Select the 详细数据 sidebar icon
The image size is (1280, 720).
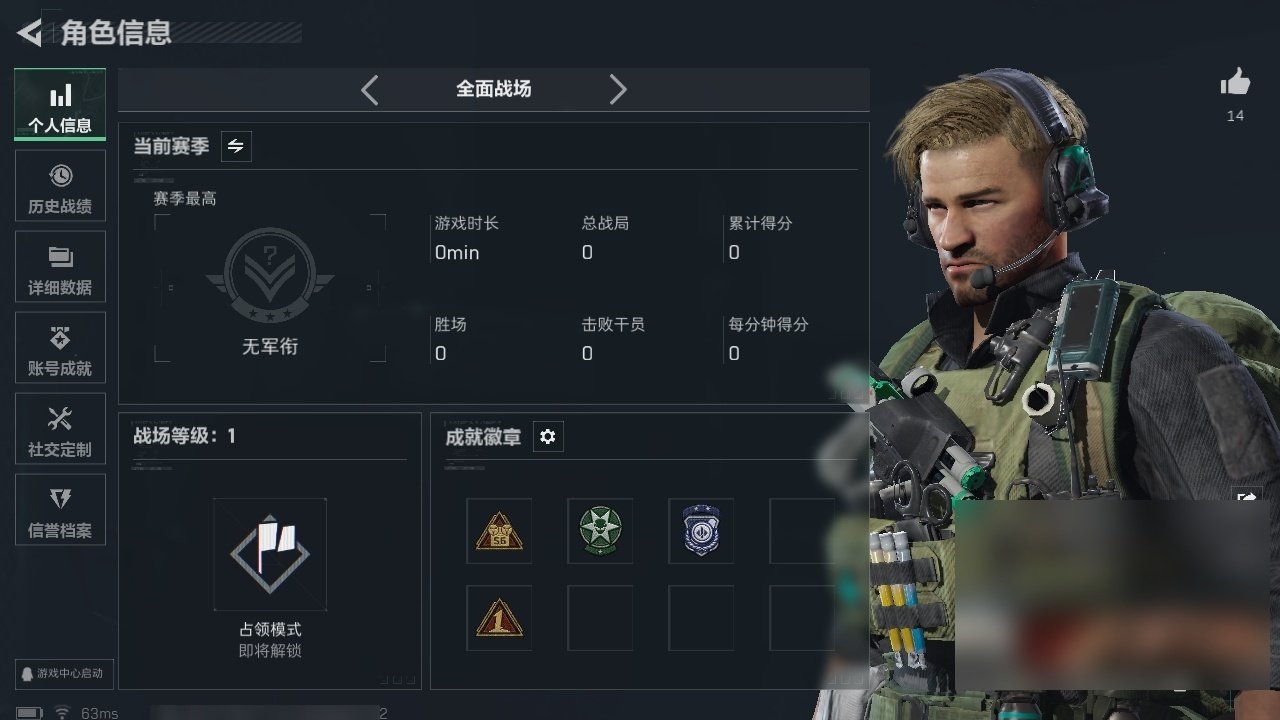(60, 268)
